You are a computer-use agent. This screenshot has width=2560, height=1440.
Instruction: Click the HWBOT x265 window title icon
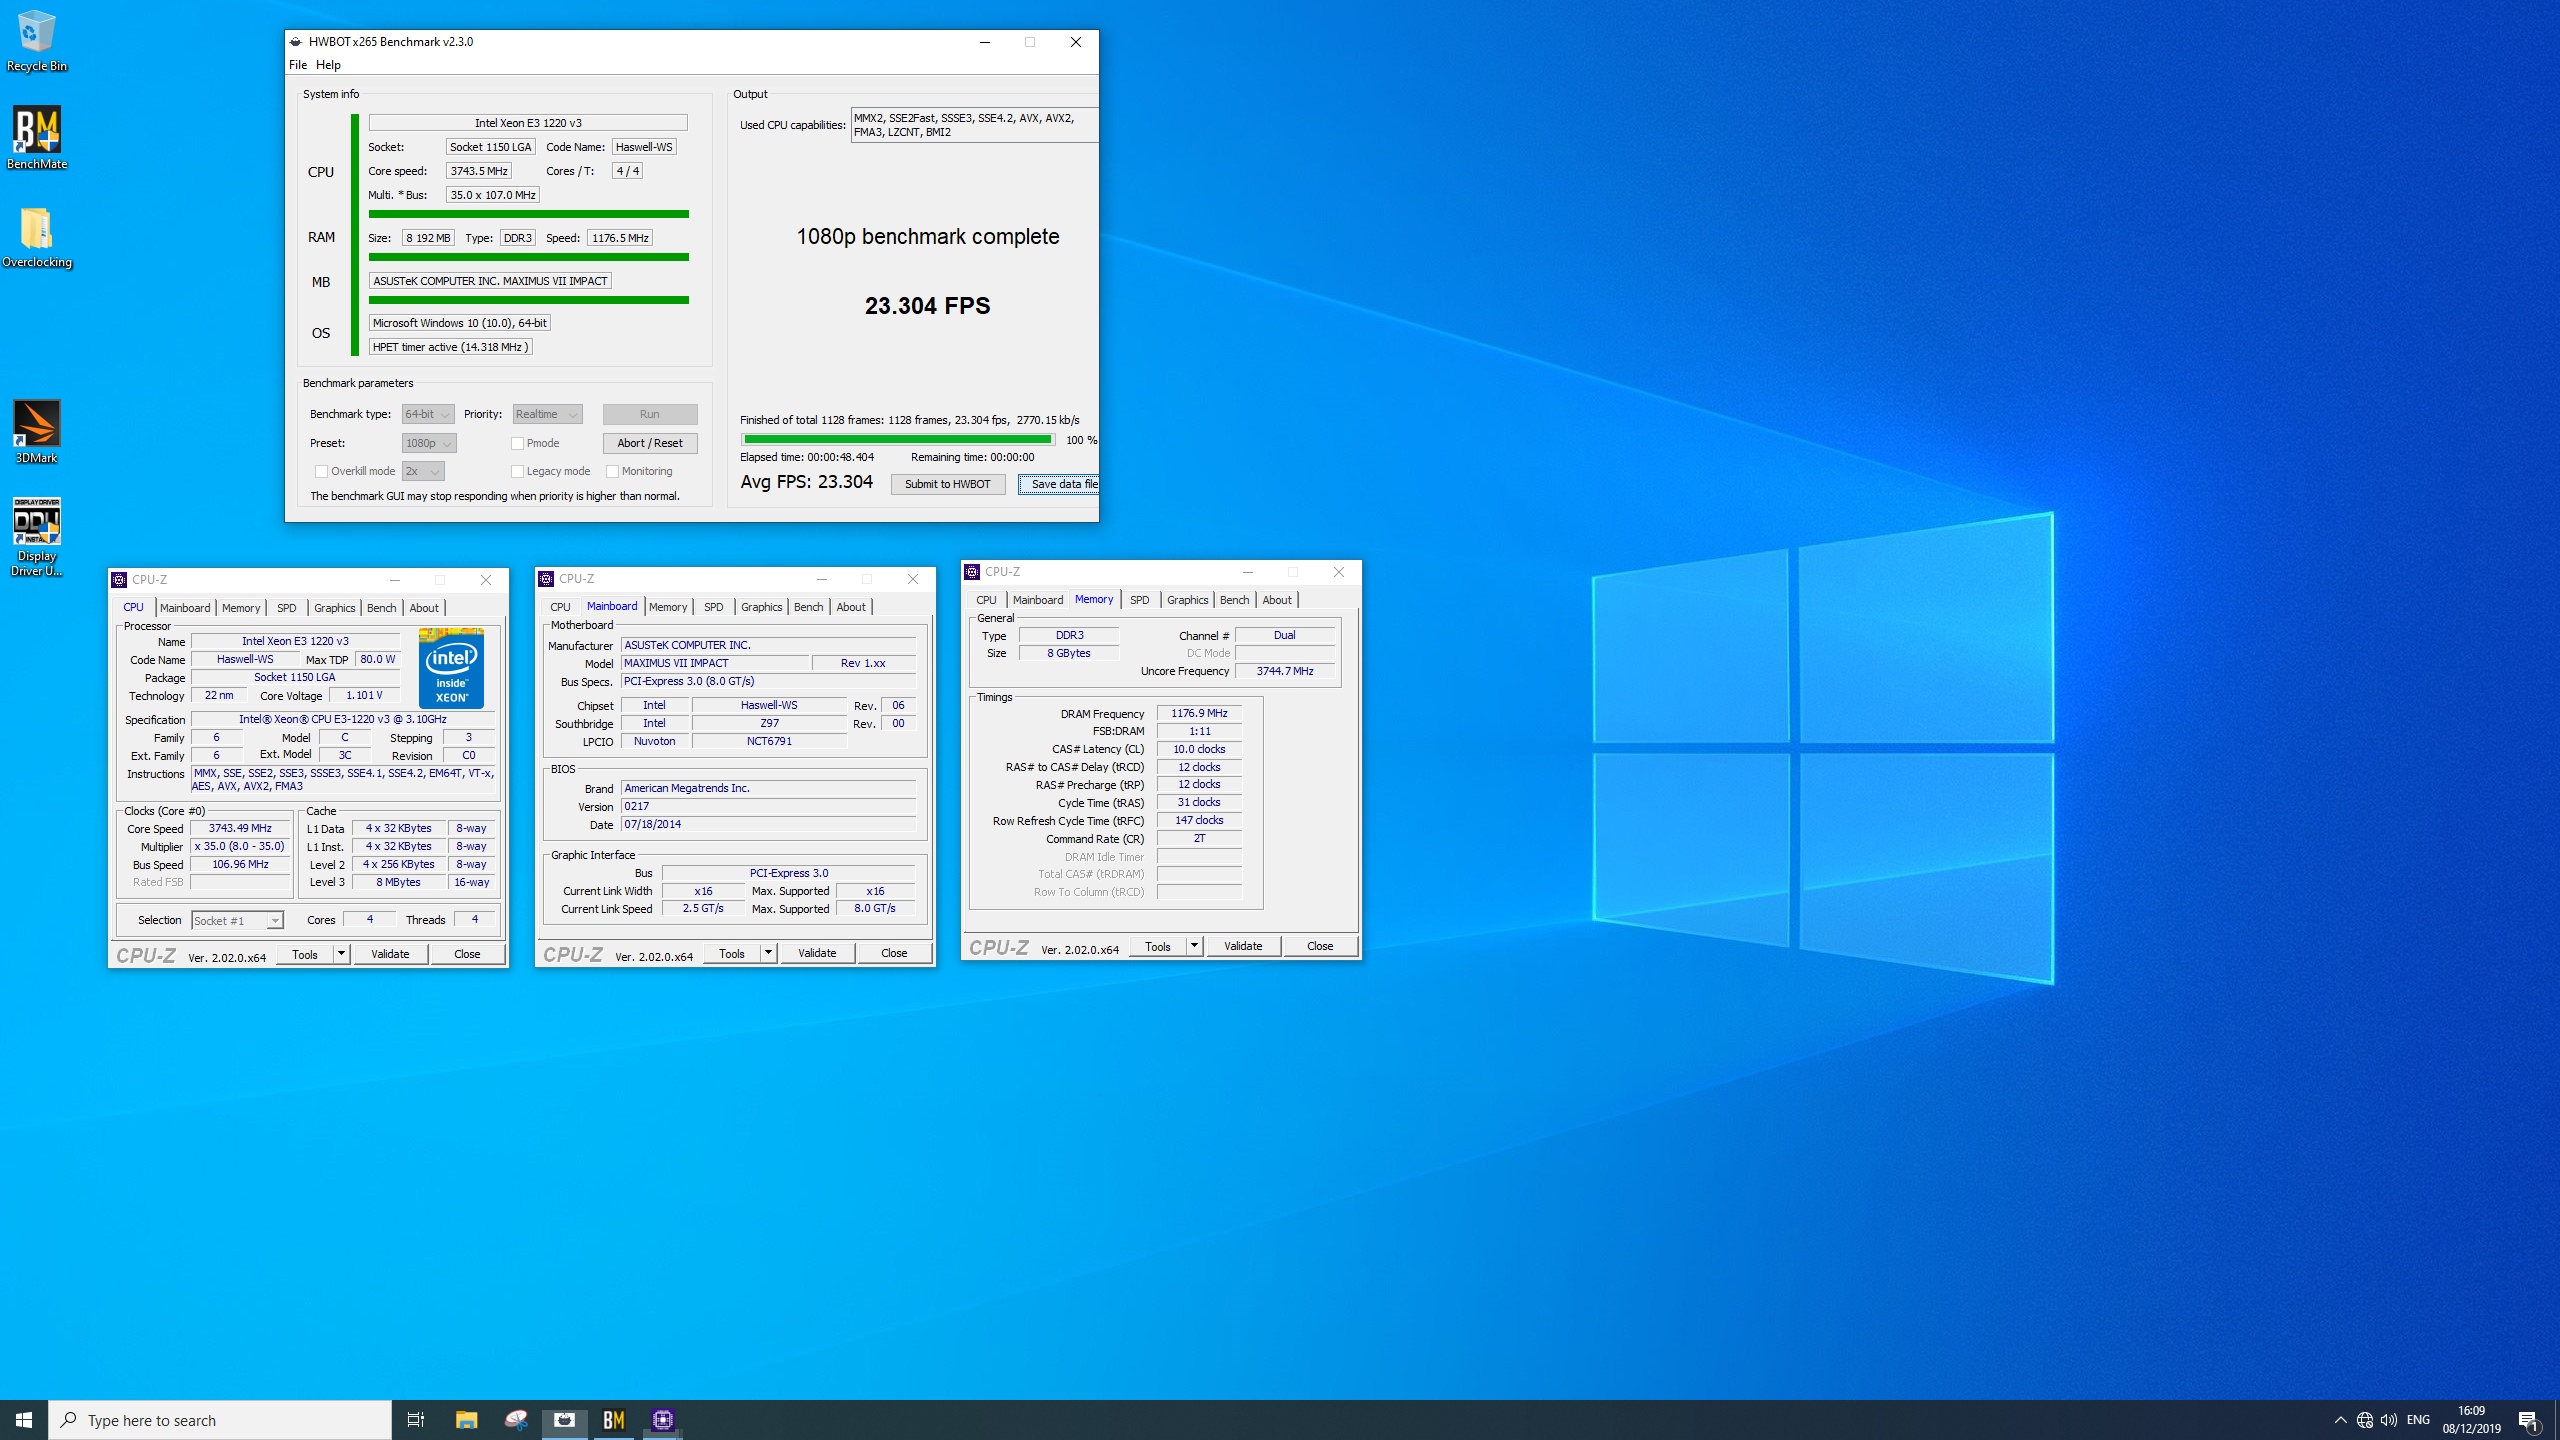pyautogui.click(x=296, y=42)
